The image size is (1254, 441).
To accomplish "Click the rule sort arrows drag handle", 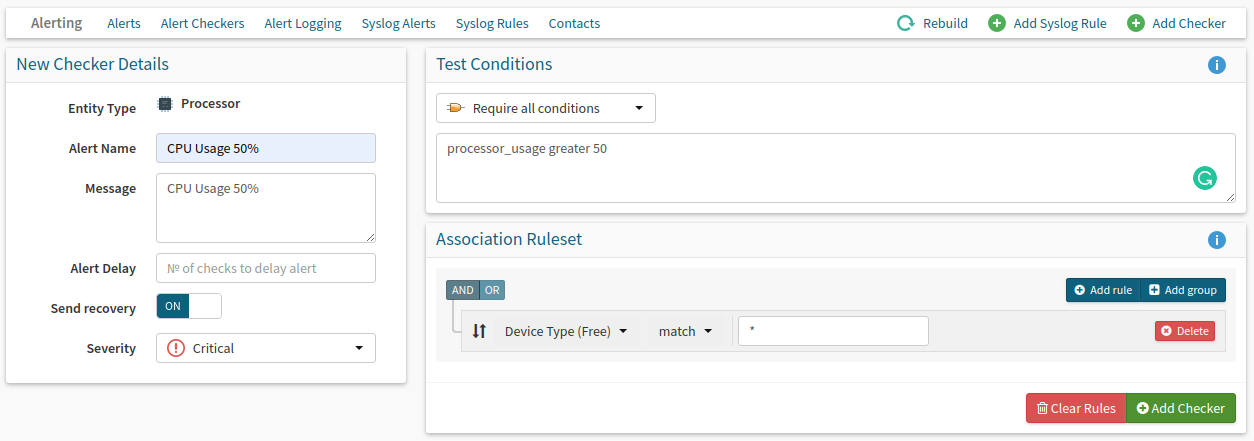I will click(479, 331).
